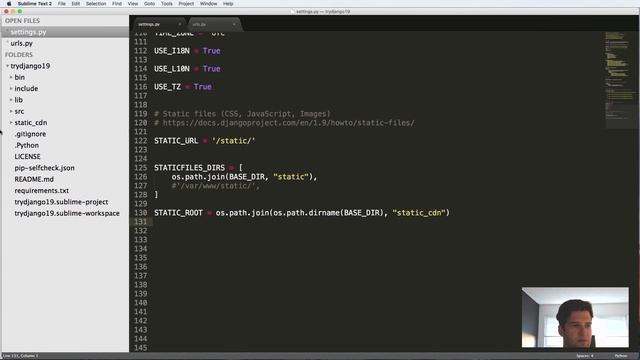
Task: Place cursor on STATIC_URL line
Action: point(204,141)
